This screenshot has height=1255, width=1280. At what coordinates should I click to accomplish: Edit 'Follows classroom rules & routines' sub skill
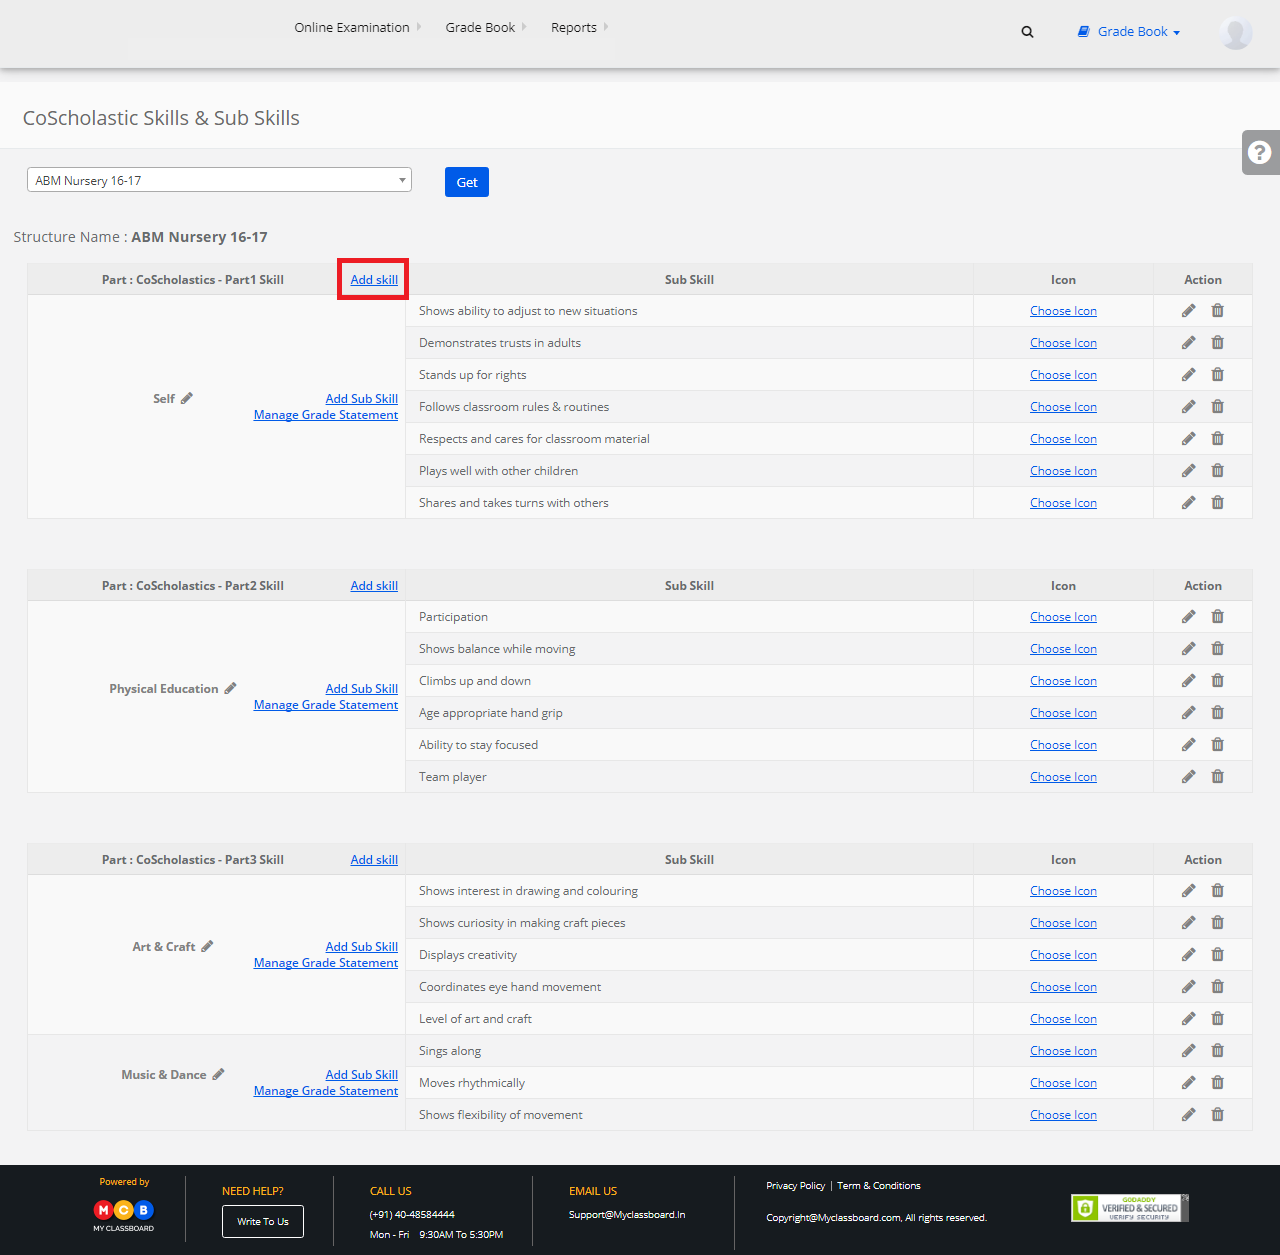[1188, 407]
